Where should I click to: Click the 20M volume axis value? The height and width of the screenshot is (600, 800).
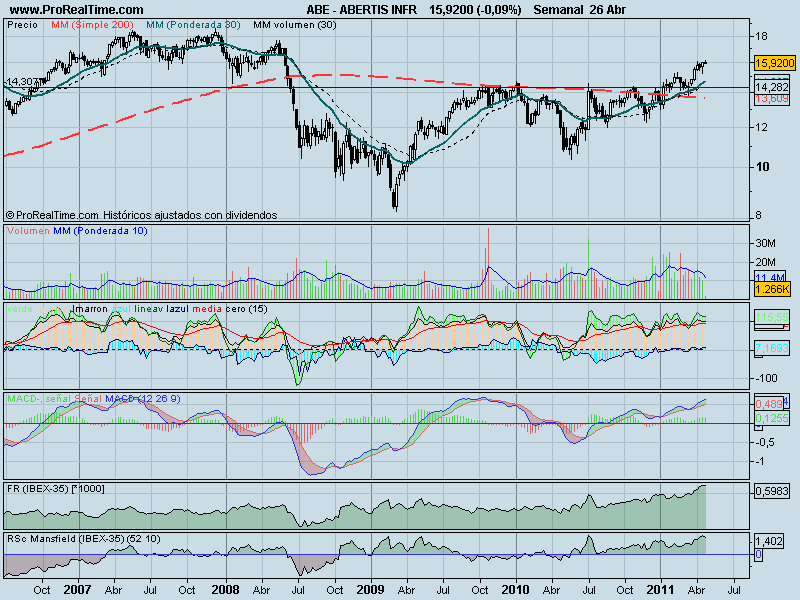[x=765, y=262]
